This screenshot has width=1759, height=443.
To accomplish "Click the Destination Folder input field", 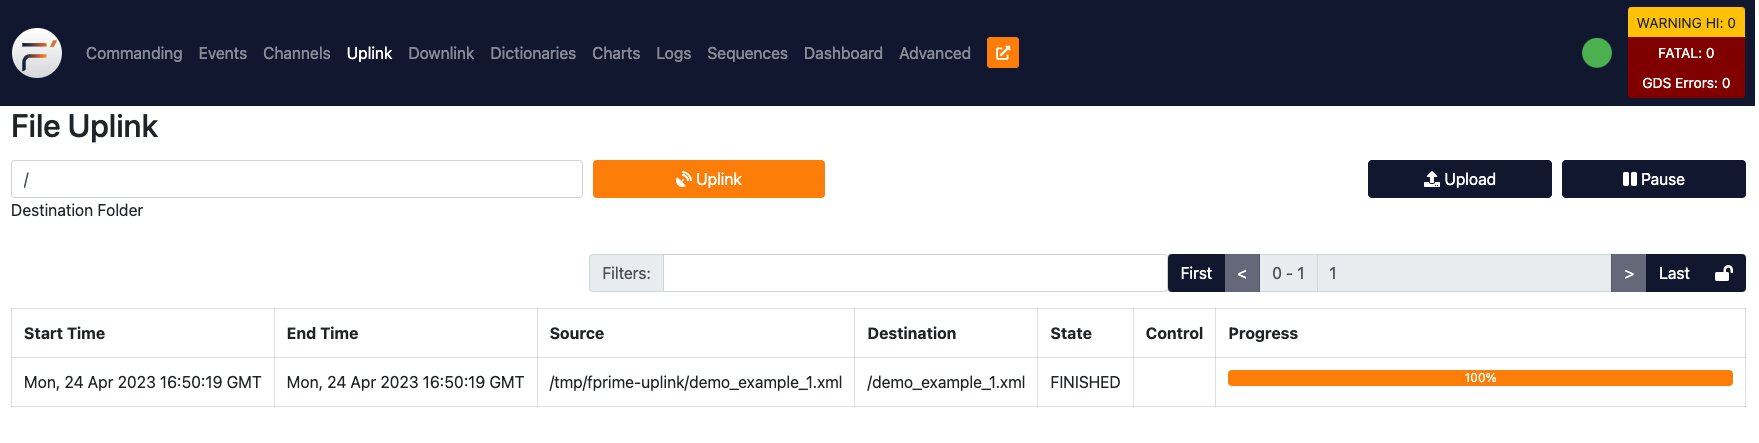I will pos(296,179).
